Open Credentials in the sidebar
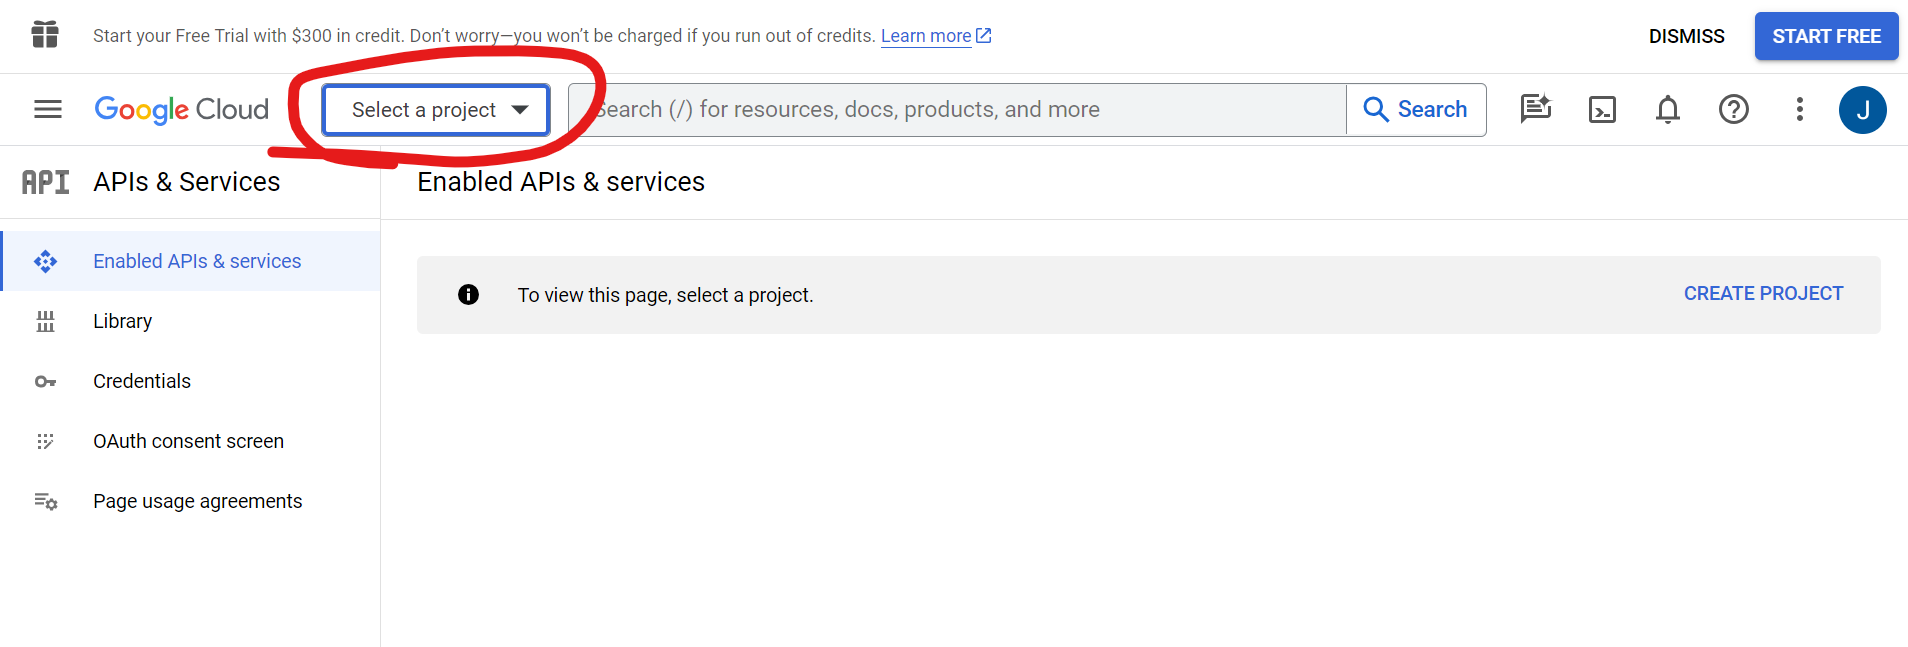1908x647 pixels. [142, 381]
